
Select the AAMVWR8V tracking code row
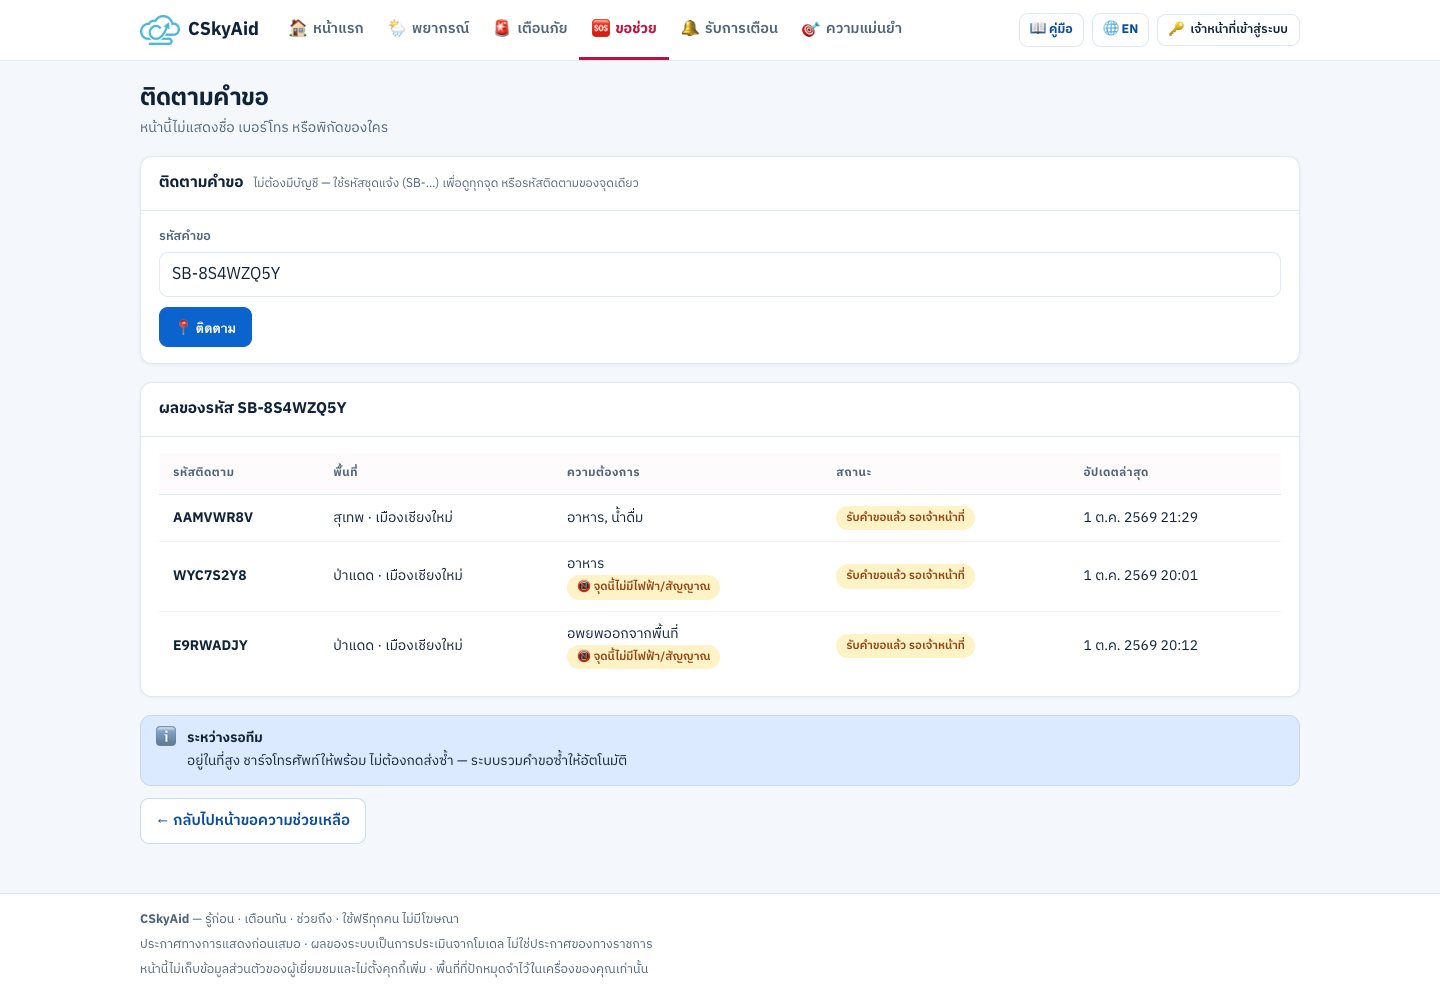(x=720, y=518)
